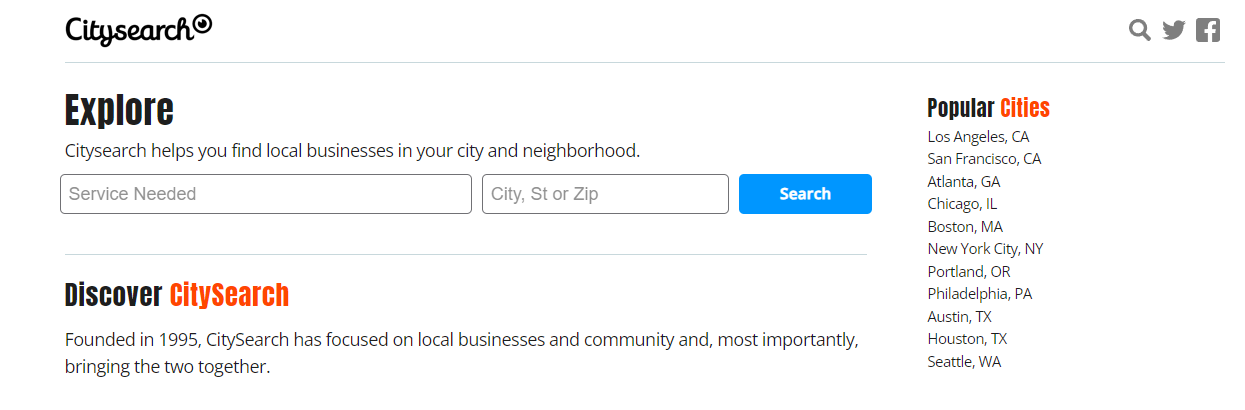
Task: Click the Citysearch logo
Action: point(138,29)
